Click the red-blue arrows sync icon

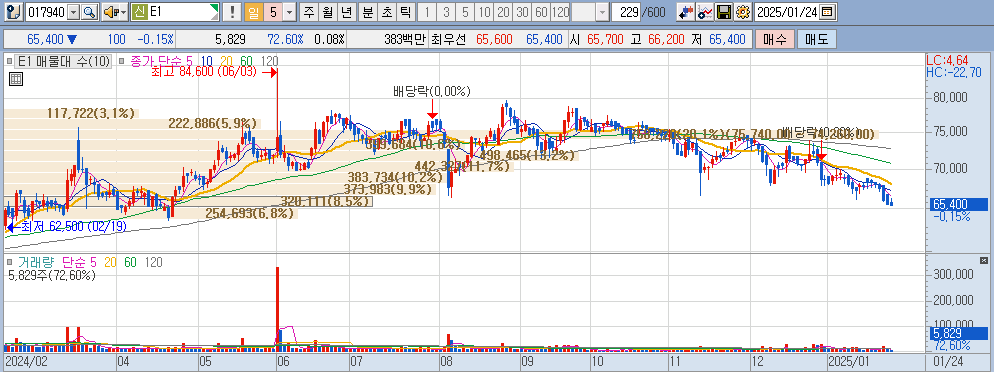point(684,12)
